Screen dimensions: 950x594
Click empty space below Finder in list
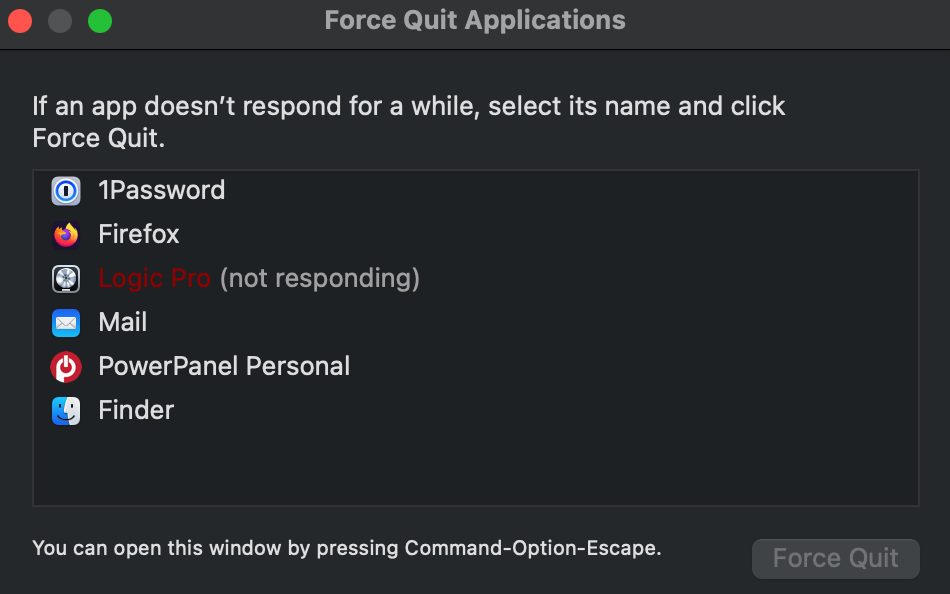475,465
